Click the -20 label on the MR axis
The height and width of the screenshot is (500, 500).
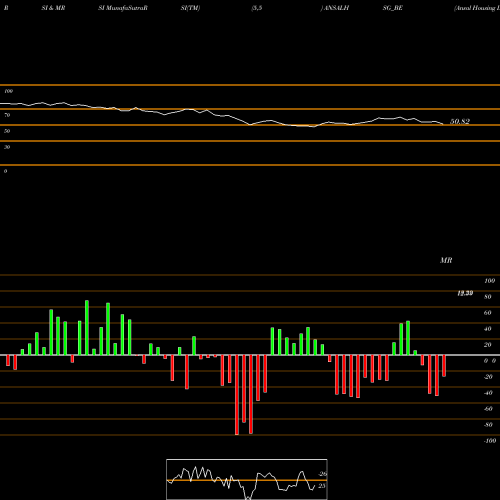click(x=488, y=377)
